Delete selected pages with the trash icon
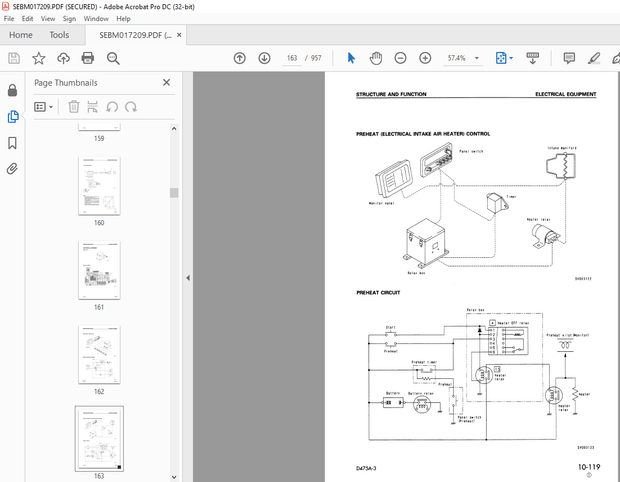The width and height of the screenshot is (620, 482). (x=74, y=107)
